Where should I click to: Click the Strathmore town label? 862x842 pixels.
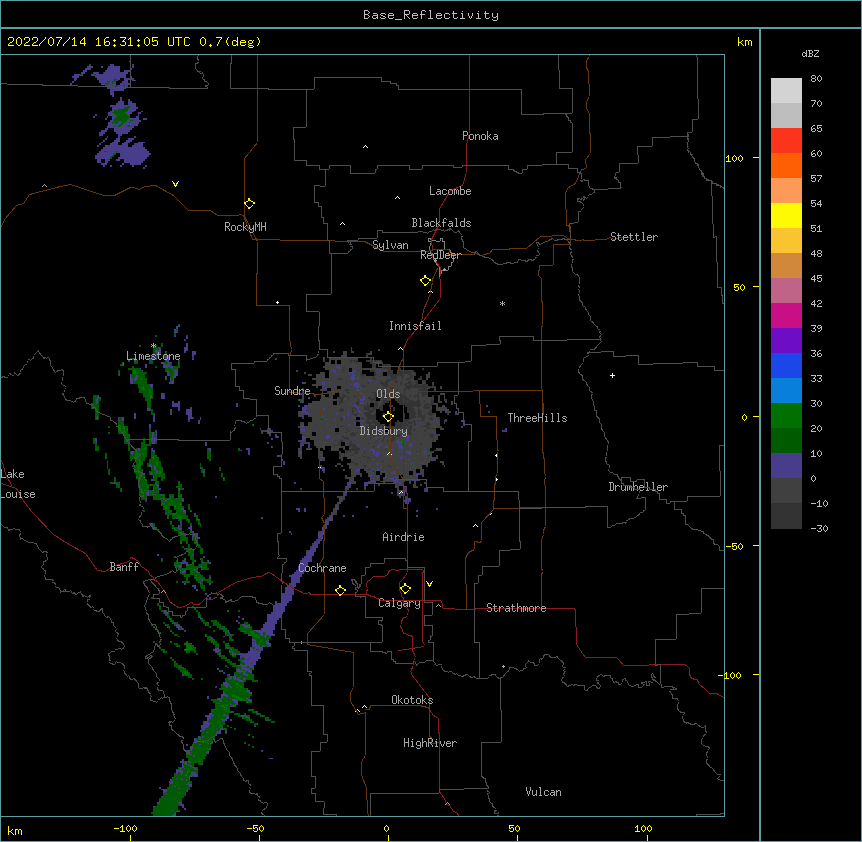coord(516,608)
